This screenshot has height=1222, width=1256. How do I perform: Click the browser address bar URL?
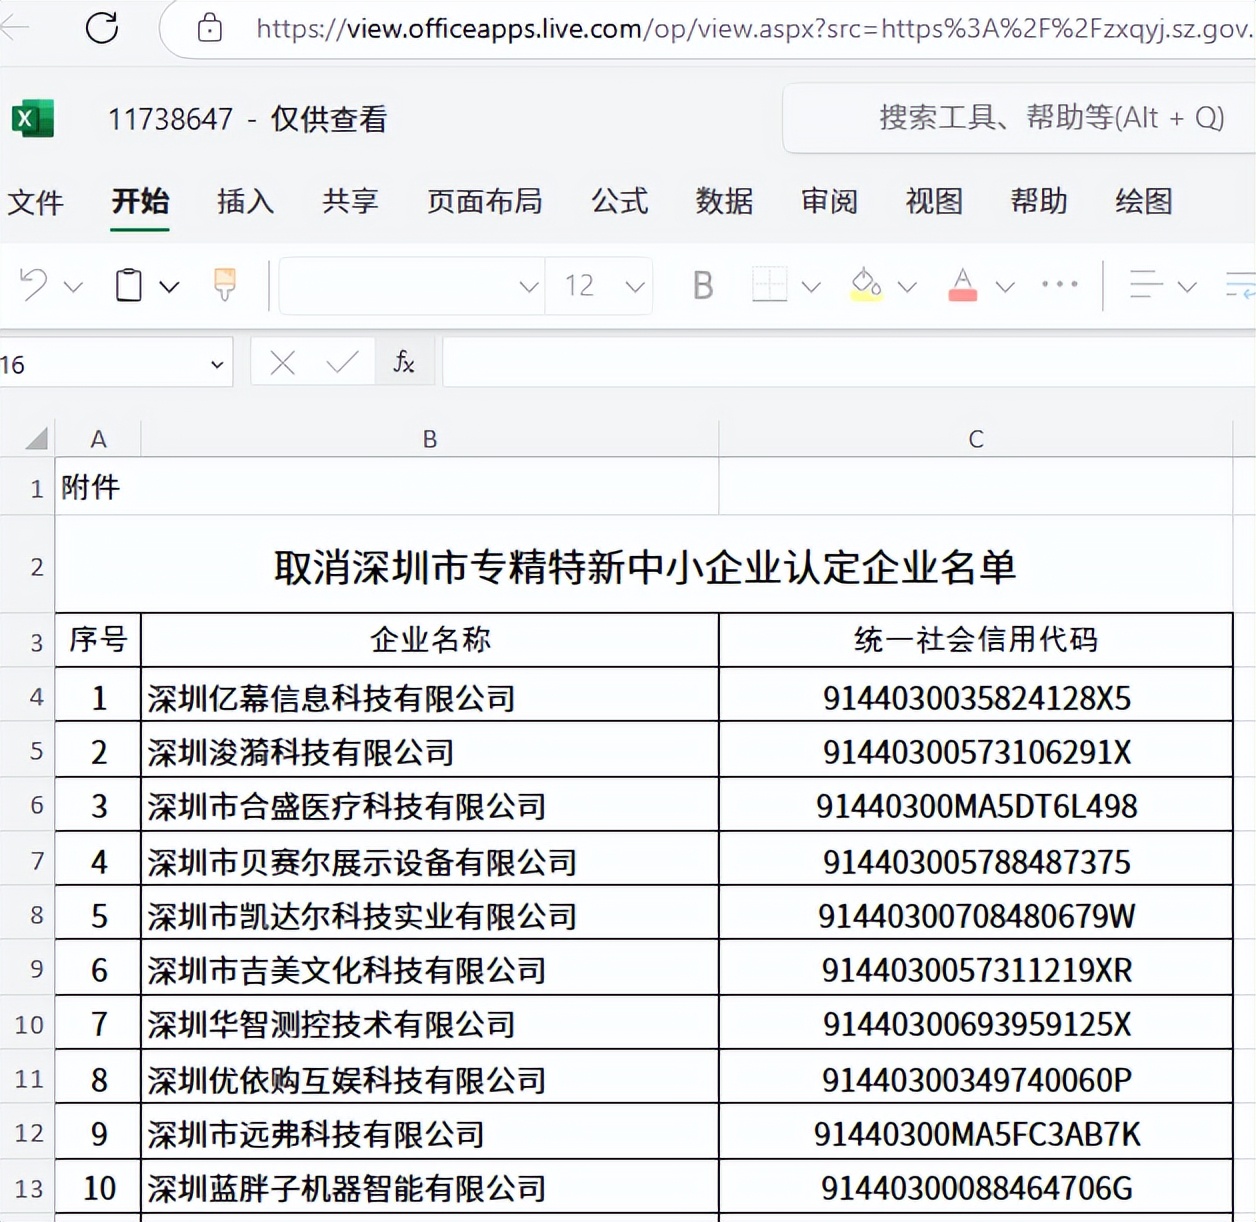(x=755, y=29)
